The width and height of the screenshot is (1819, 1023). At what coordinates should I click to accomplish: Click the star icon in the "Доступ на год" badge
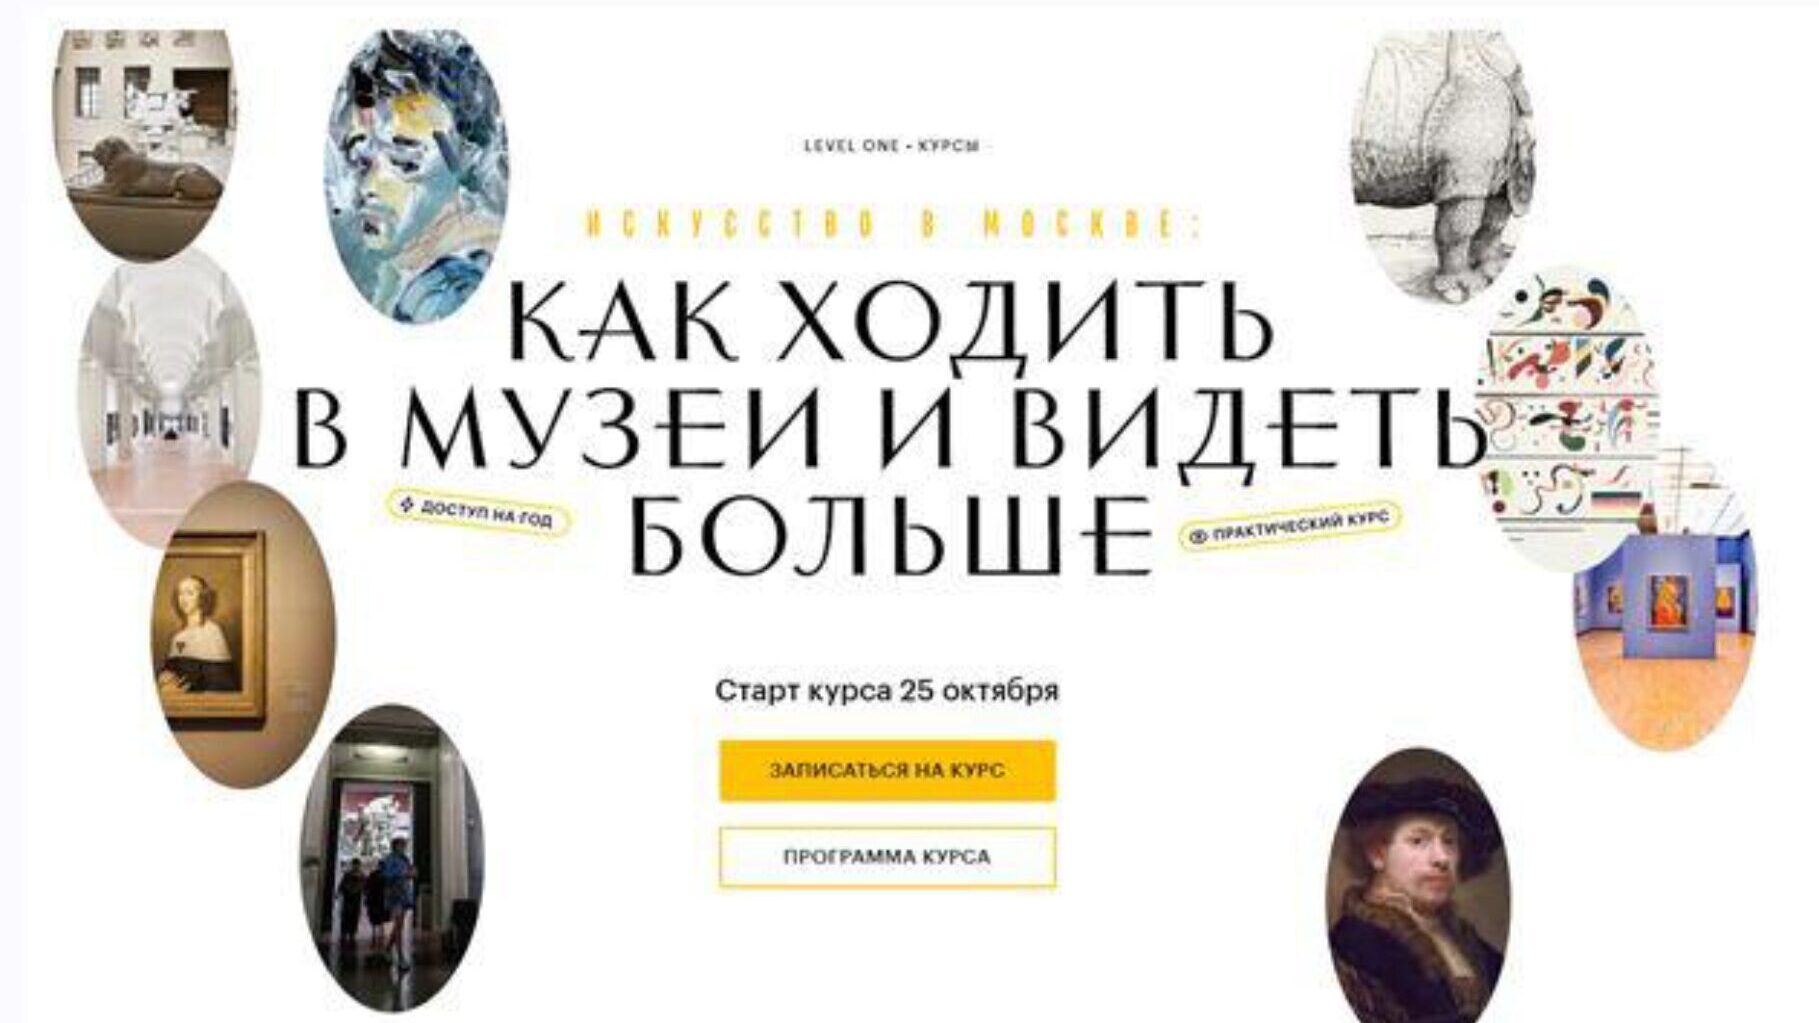tap(406, 505)
